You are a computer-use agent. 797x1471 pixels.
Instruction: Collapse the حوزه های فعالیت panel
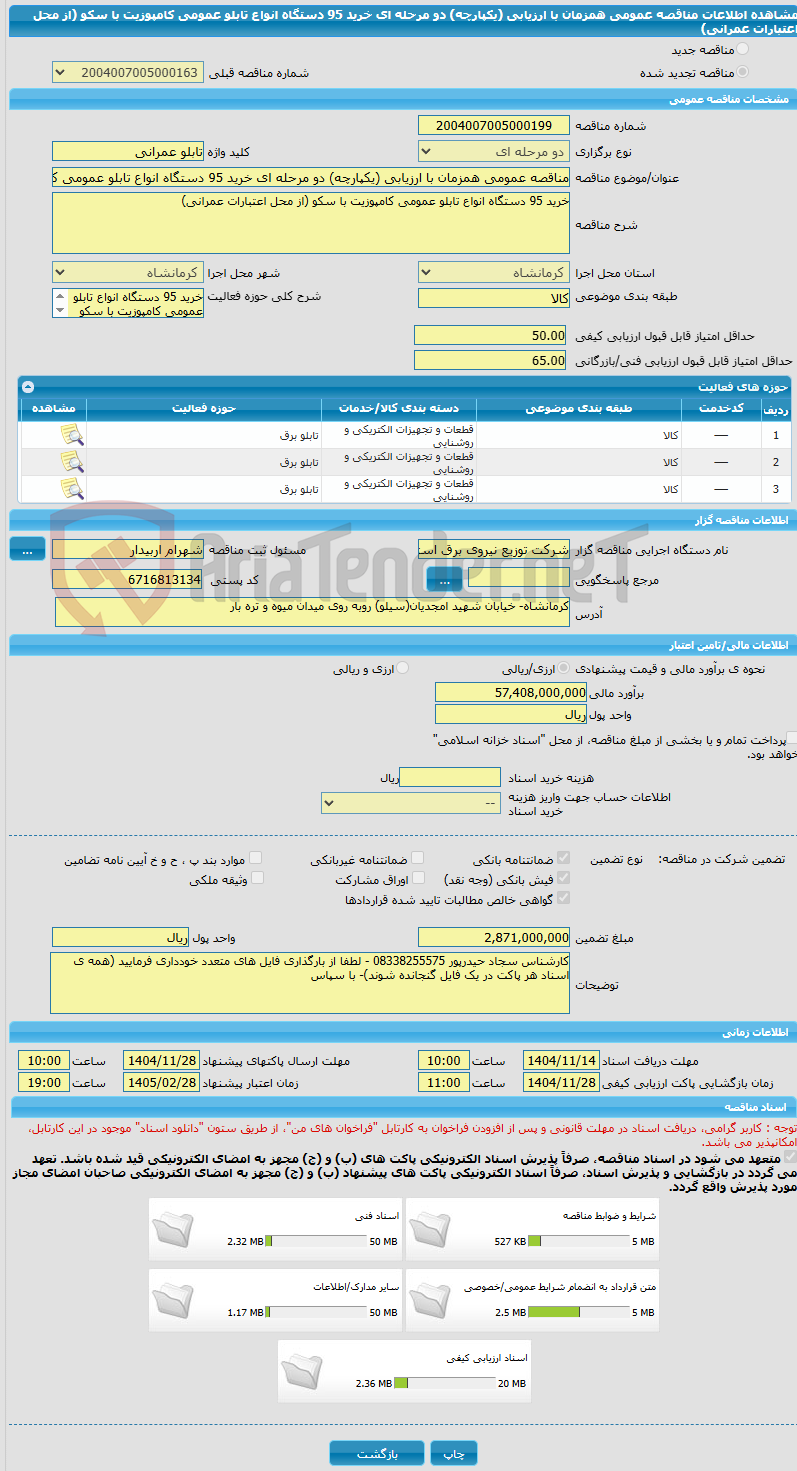[28, 386]
